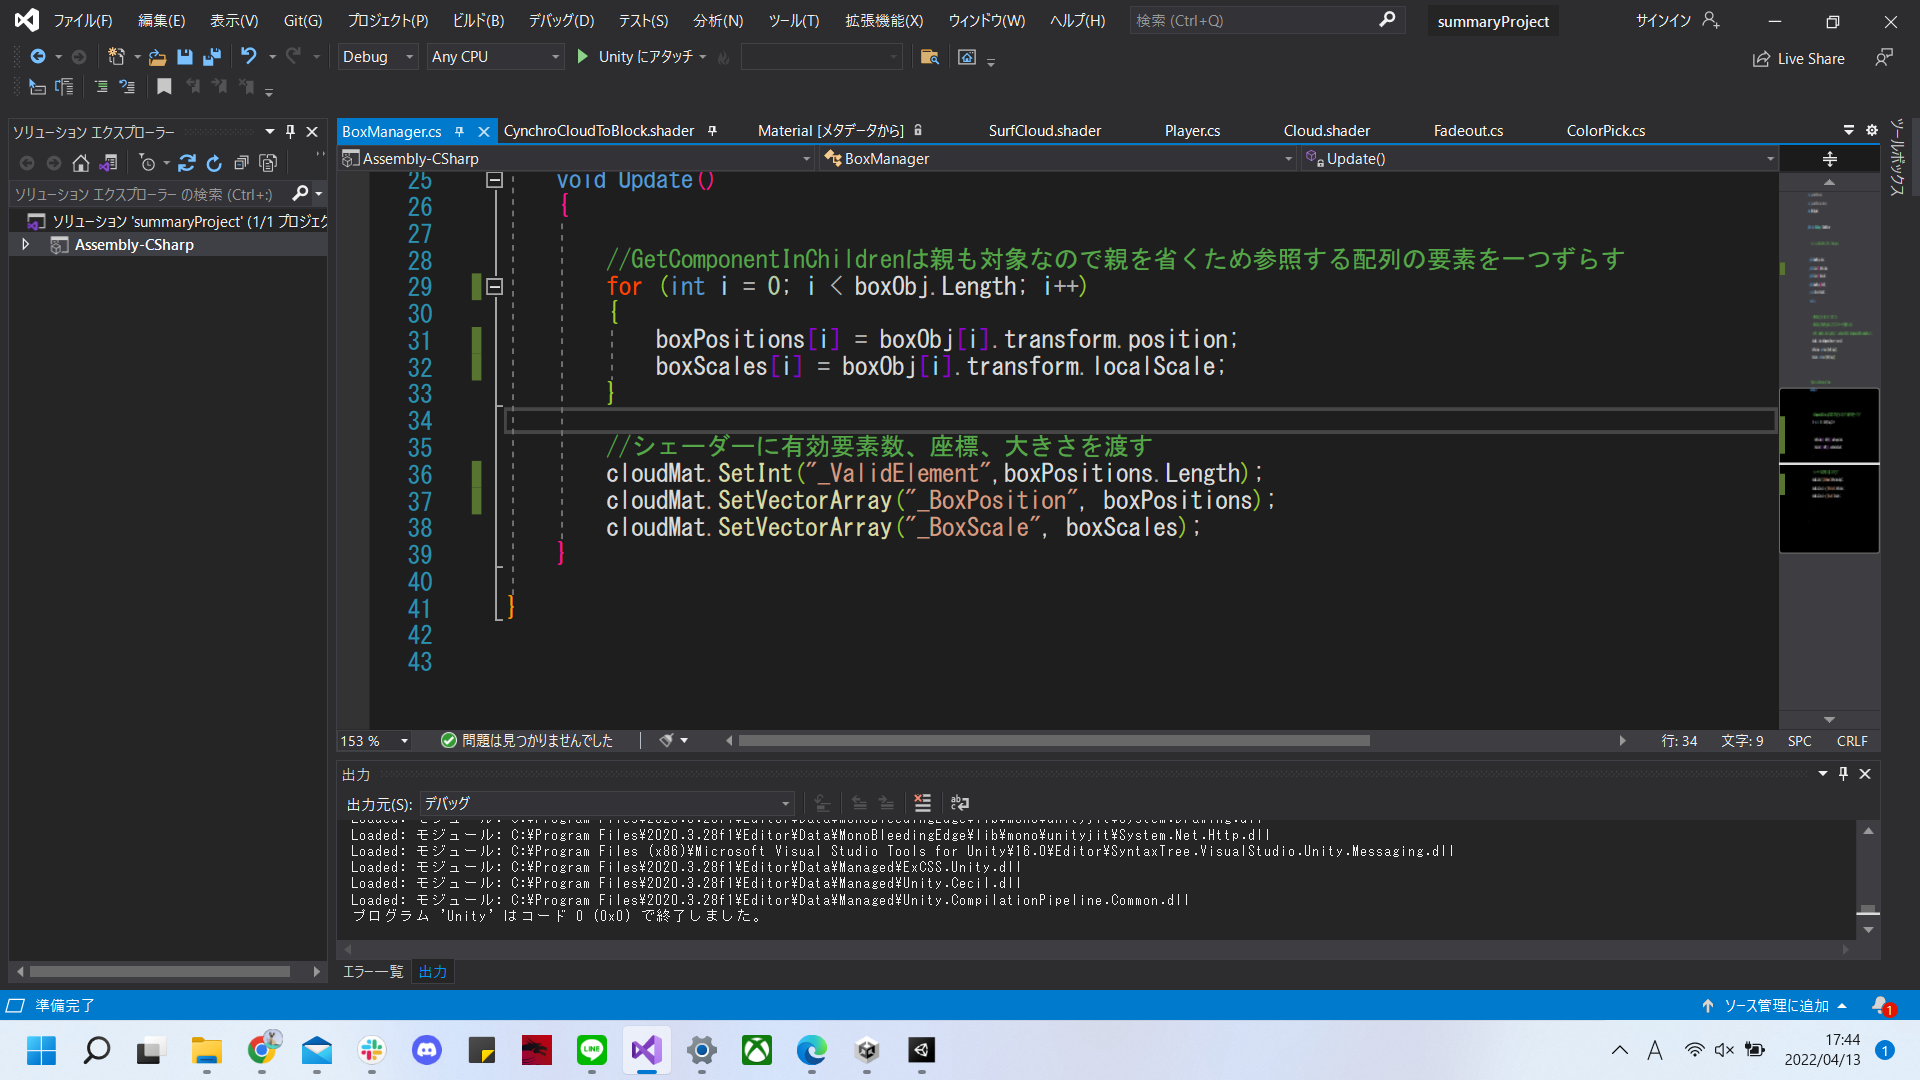Open the ファイル(F) menu
Image resolution: width=1920 pixels, height=1080 pixels.
(83, 20)
